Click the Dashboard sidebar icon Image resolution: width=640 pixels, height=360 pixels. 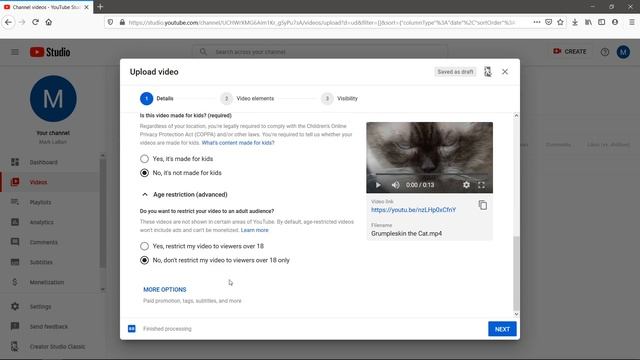(15, 162)
